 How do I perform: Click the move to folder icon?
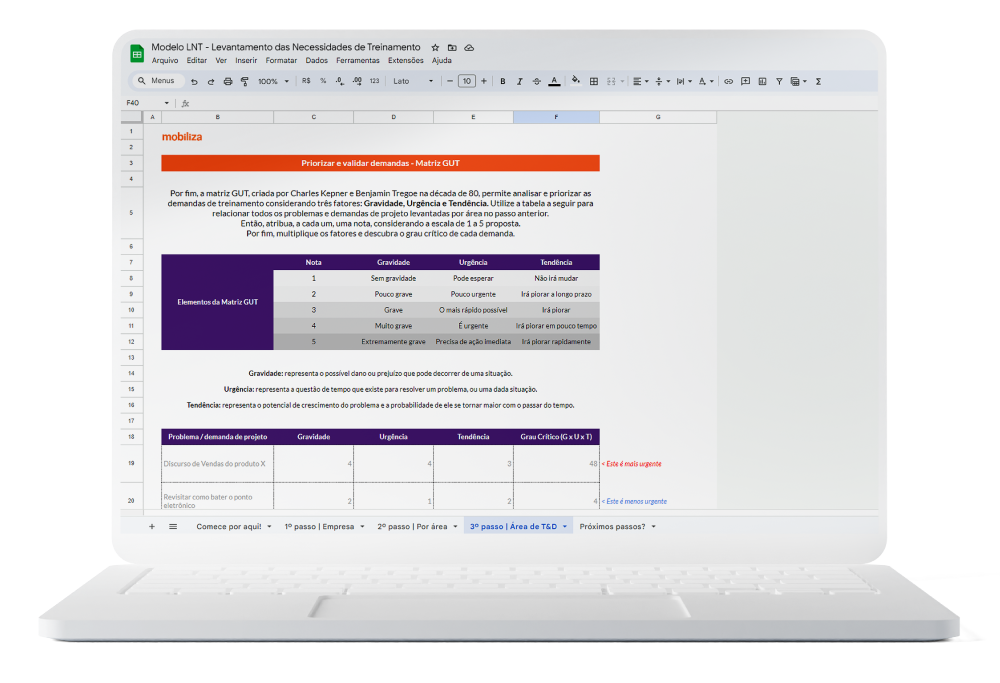[x=452, y=48]
